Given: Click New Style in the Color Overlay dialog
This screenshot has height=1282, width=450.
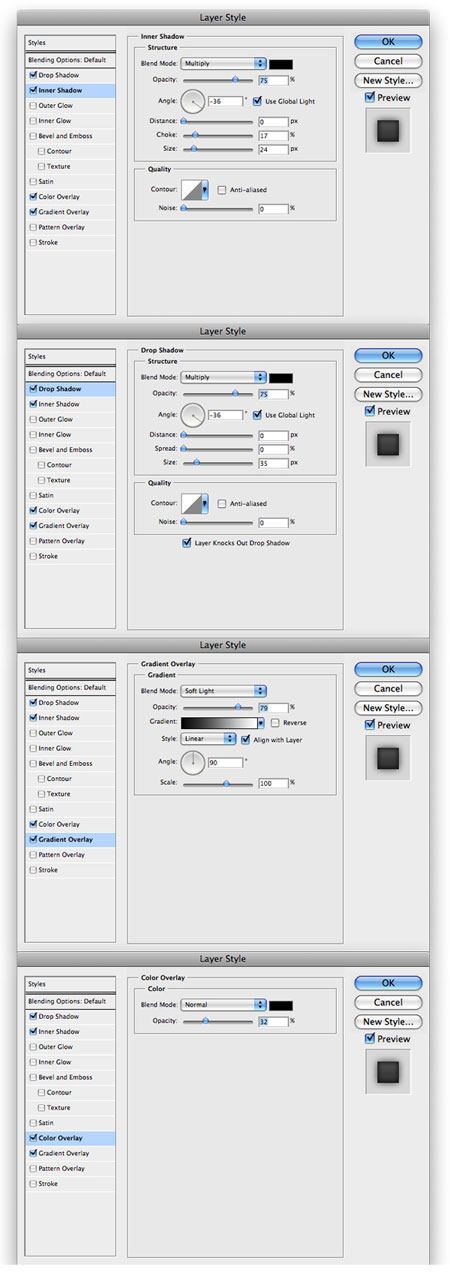Looking at the screenshot, I should pos(388,1022).
